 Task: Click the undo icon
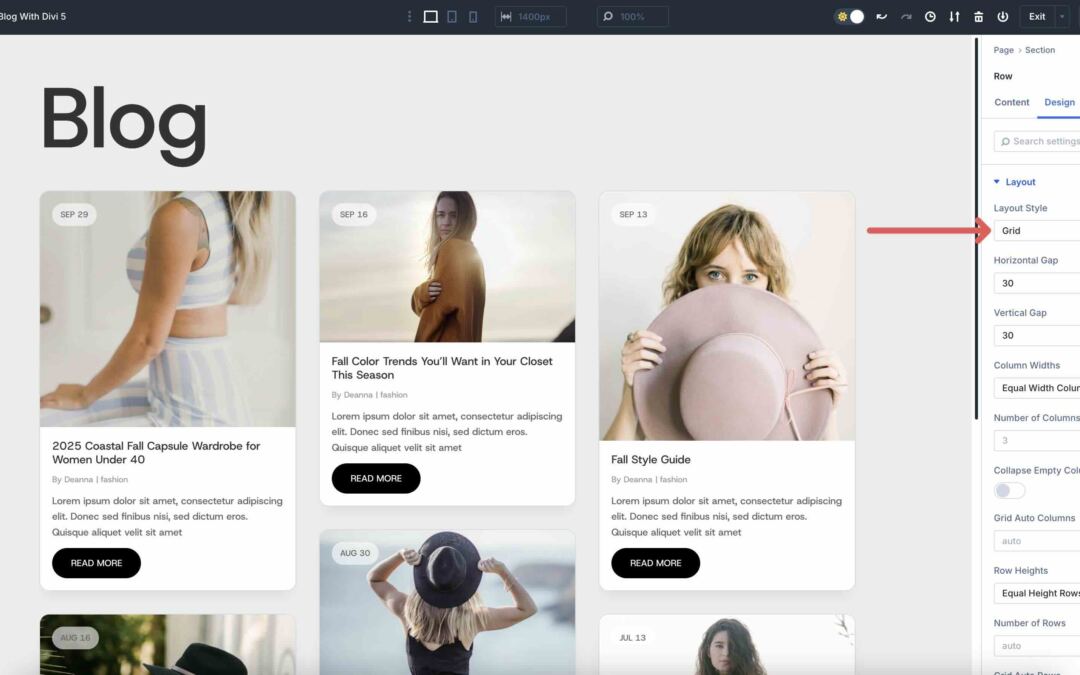pyautogui.click(x=880, y=16)
